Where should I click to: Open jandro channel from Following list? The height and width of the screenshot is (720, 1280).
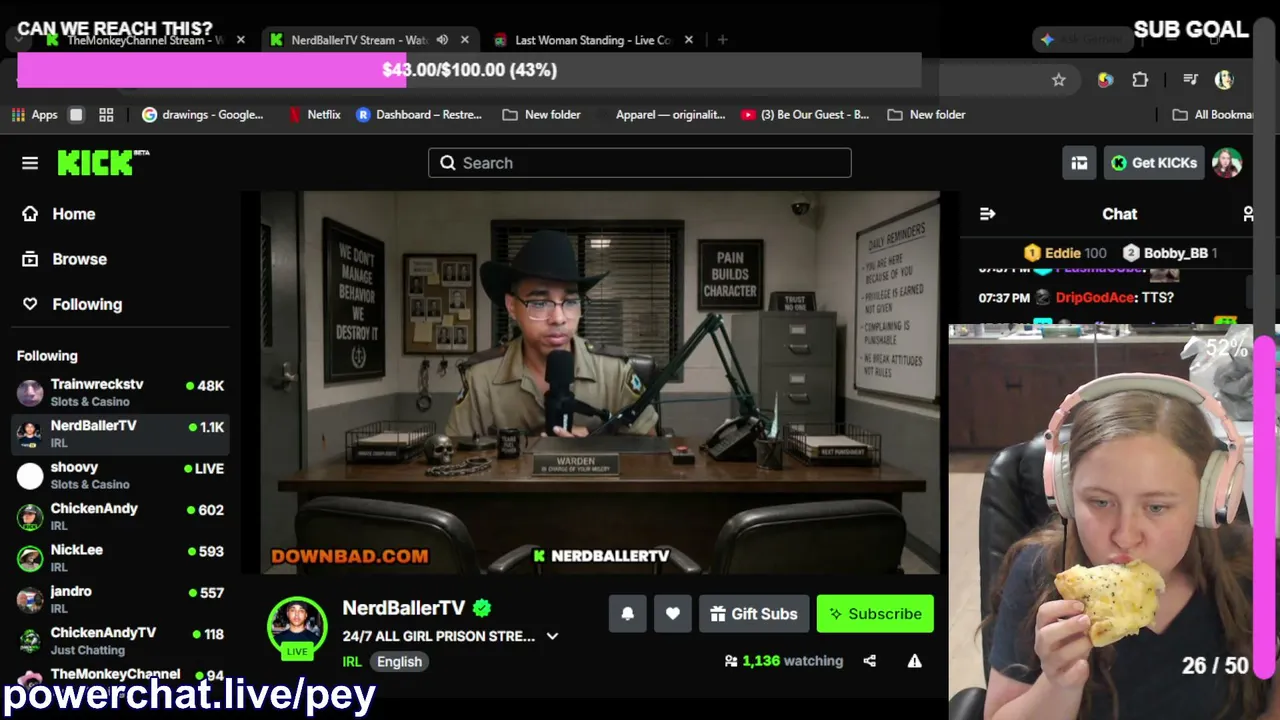point(120,599)
